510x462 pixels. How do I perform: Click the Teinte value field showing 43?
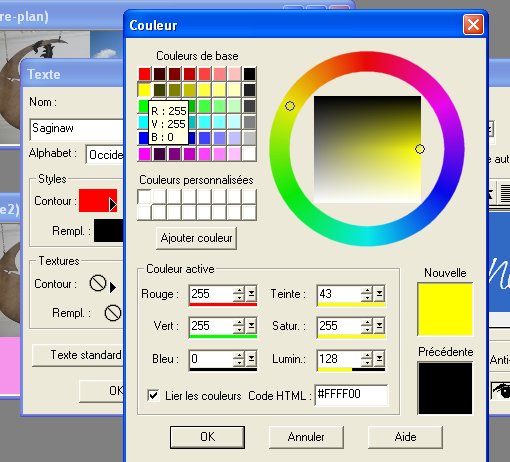pos(339,294)
